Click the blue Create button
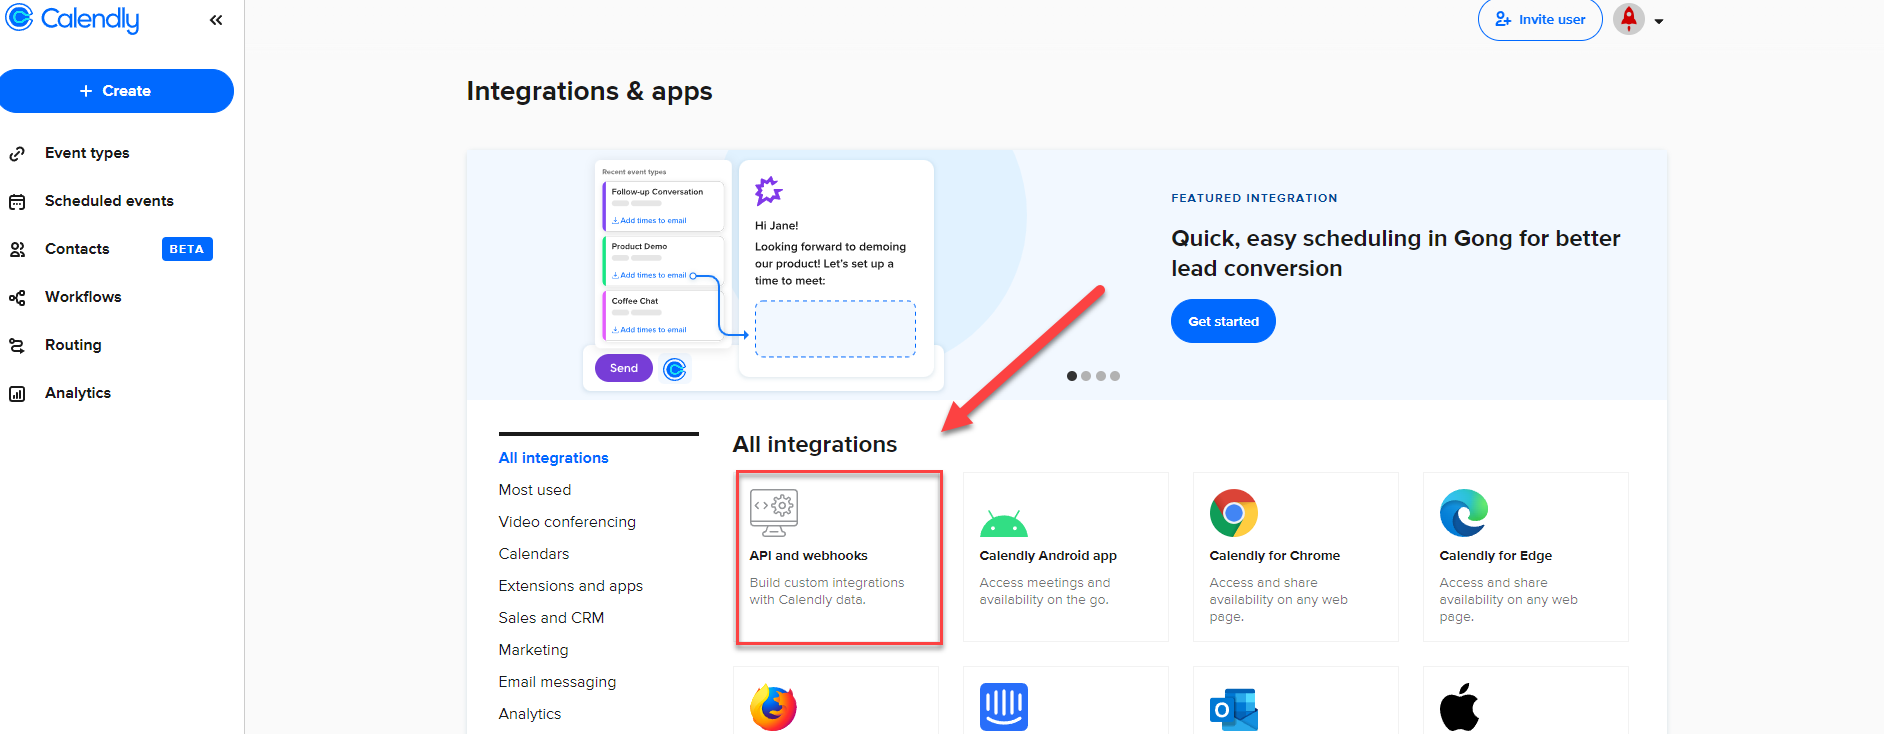This screenshot has width=1884, height=734. pos(117,91)
